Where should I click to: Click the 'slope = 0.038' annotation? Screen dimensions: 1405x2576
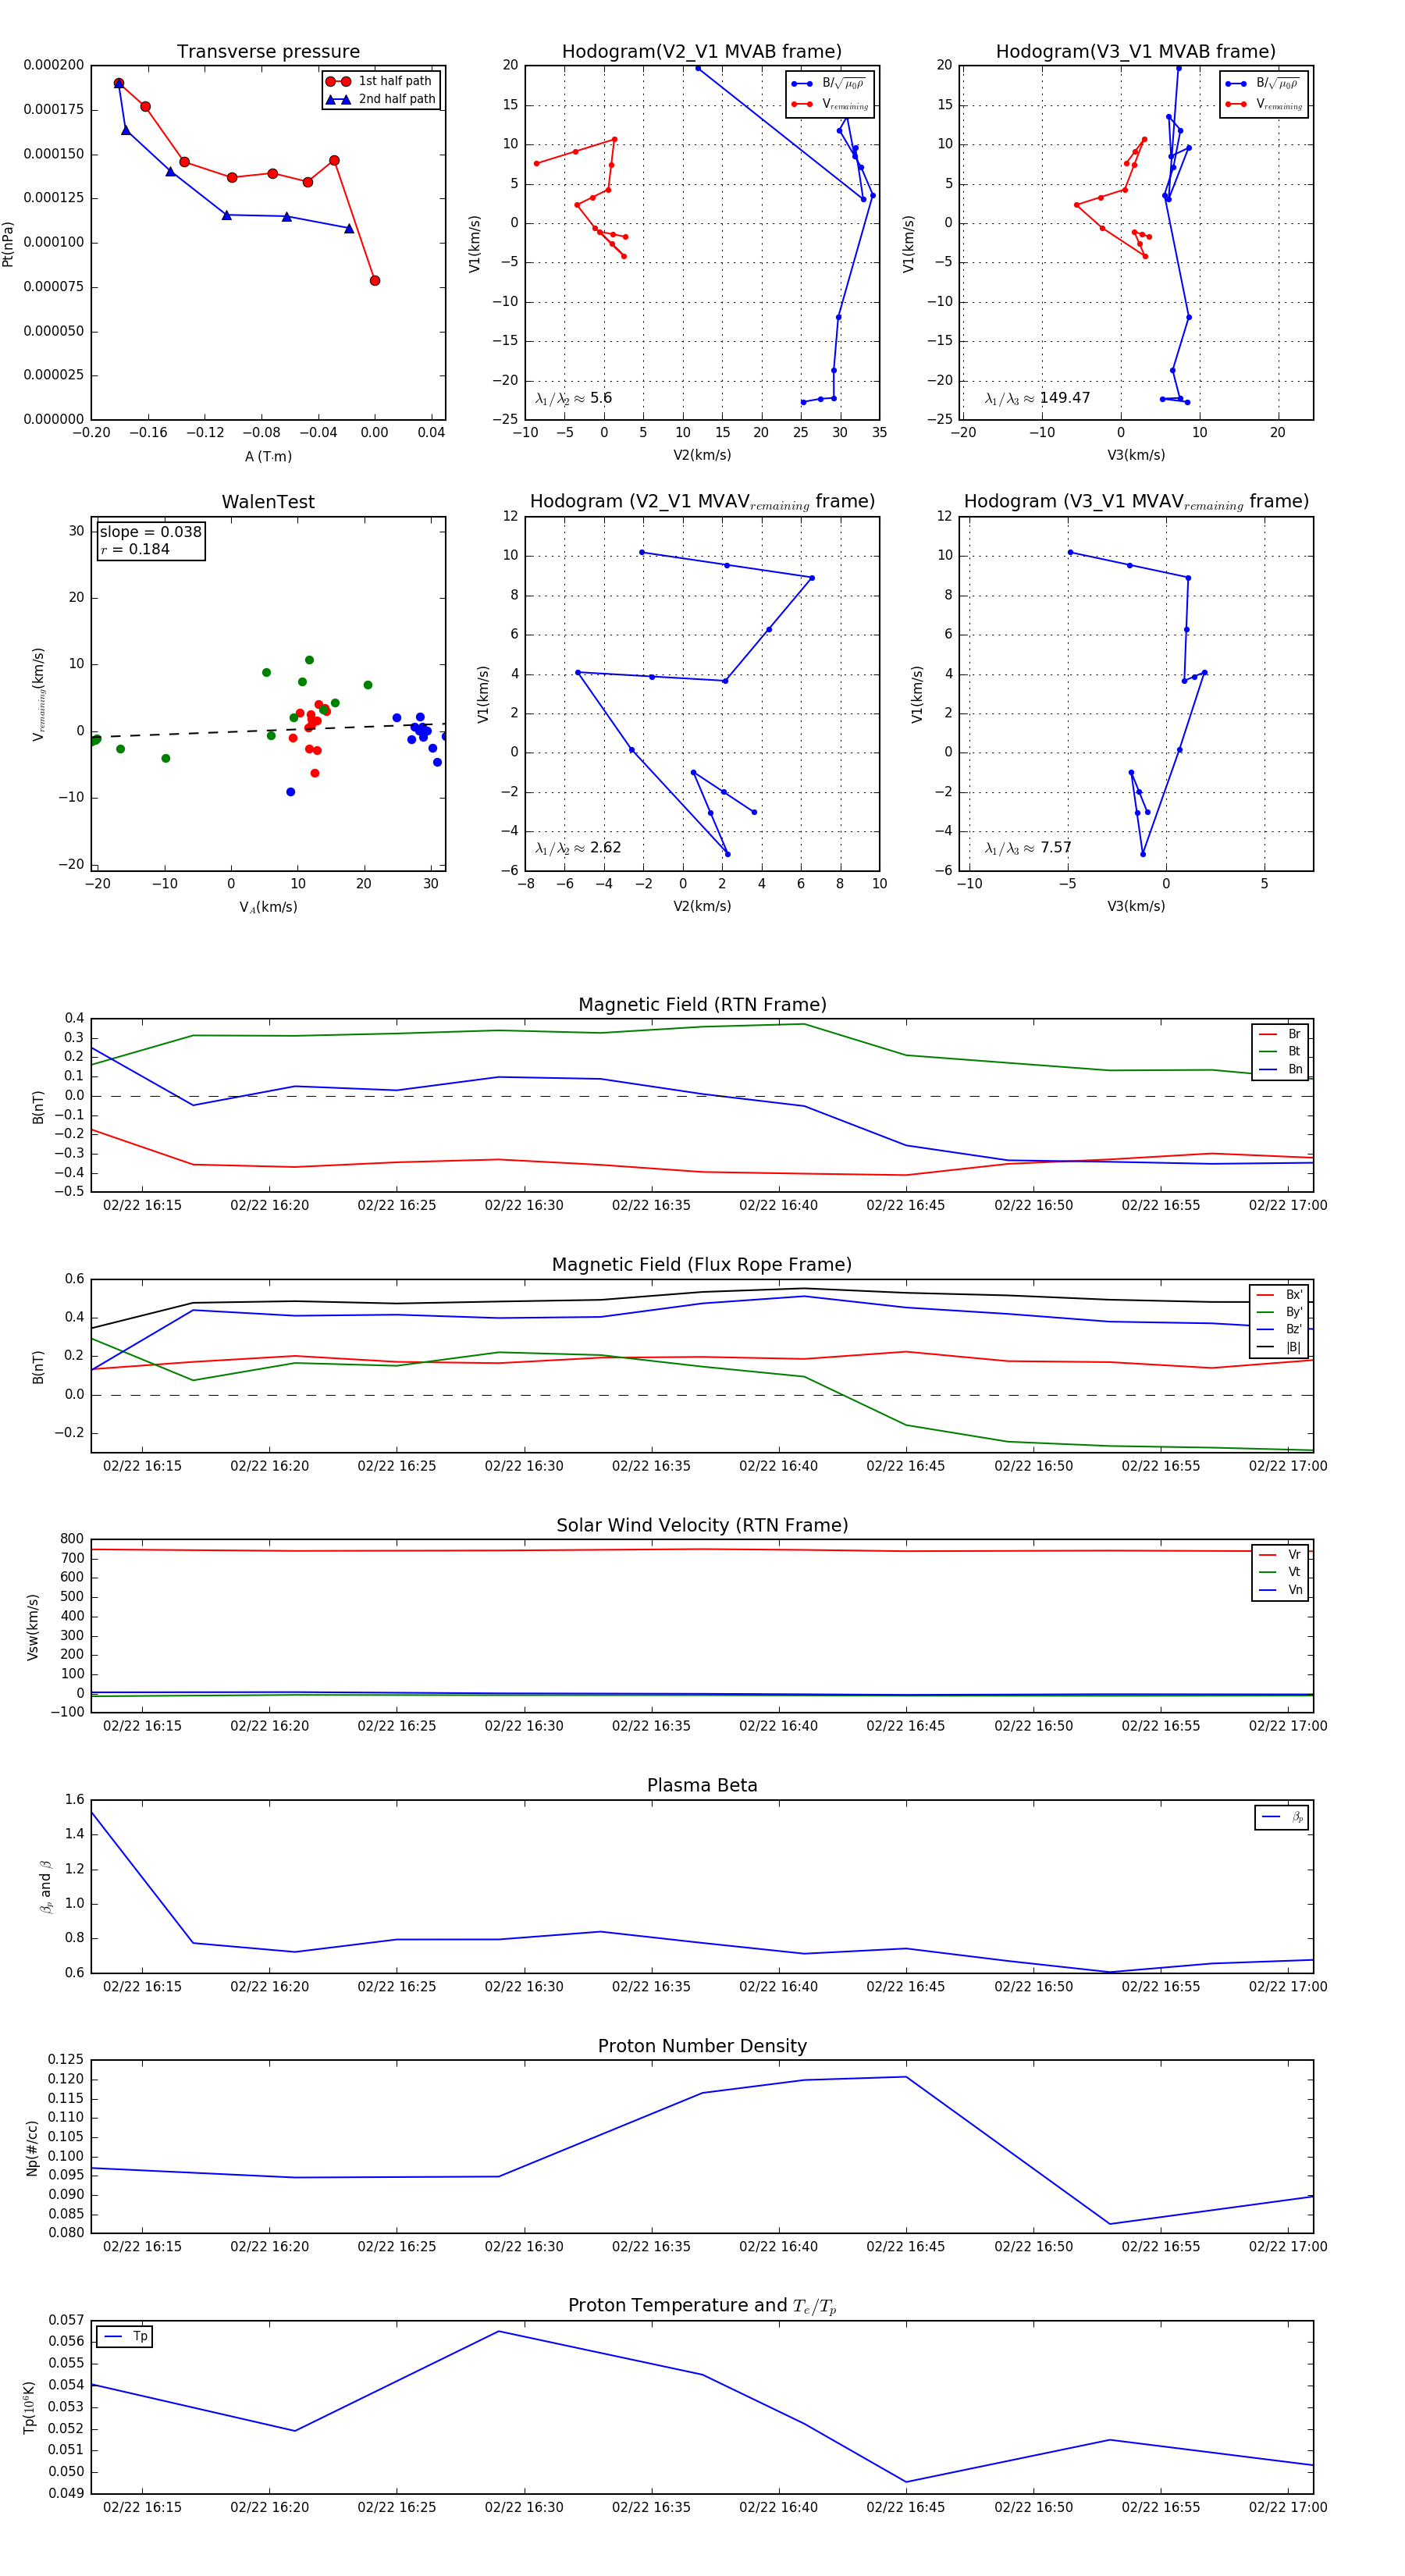pyautogui.click(x=151, y=532)
